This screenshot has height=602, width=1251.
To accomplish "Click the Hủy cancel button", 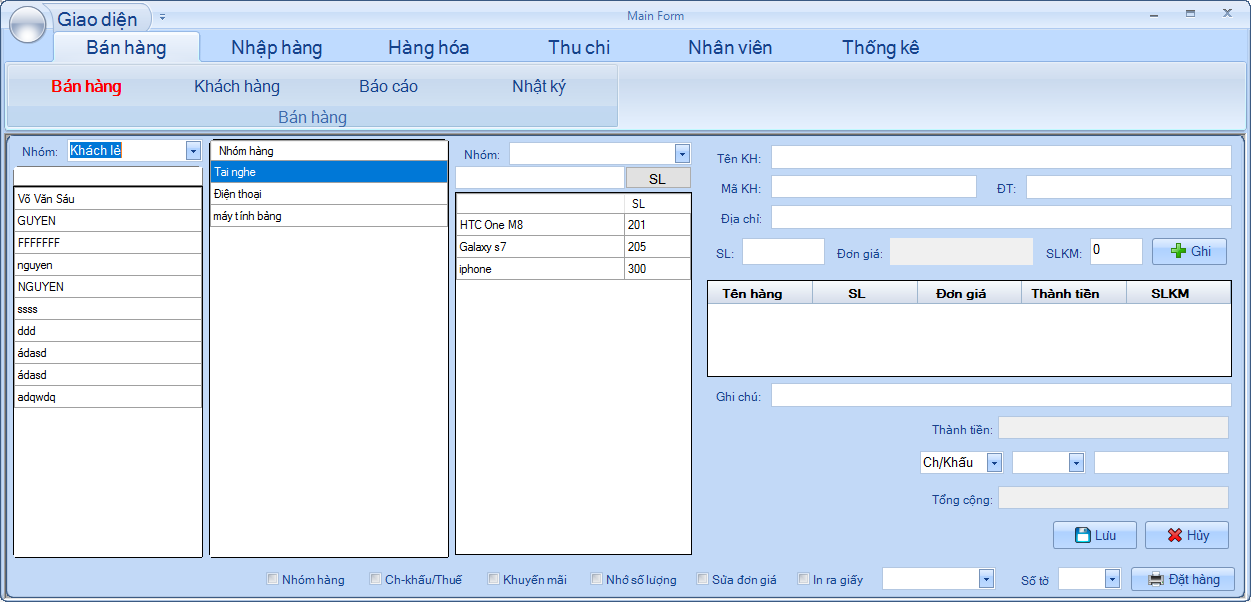I will tap(1186, 535).
